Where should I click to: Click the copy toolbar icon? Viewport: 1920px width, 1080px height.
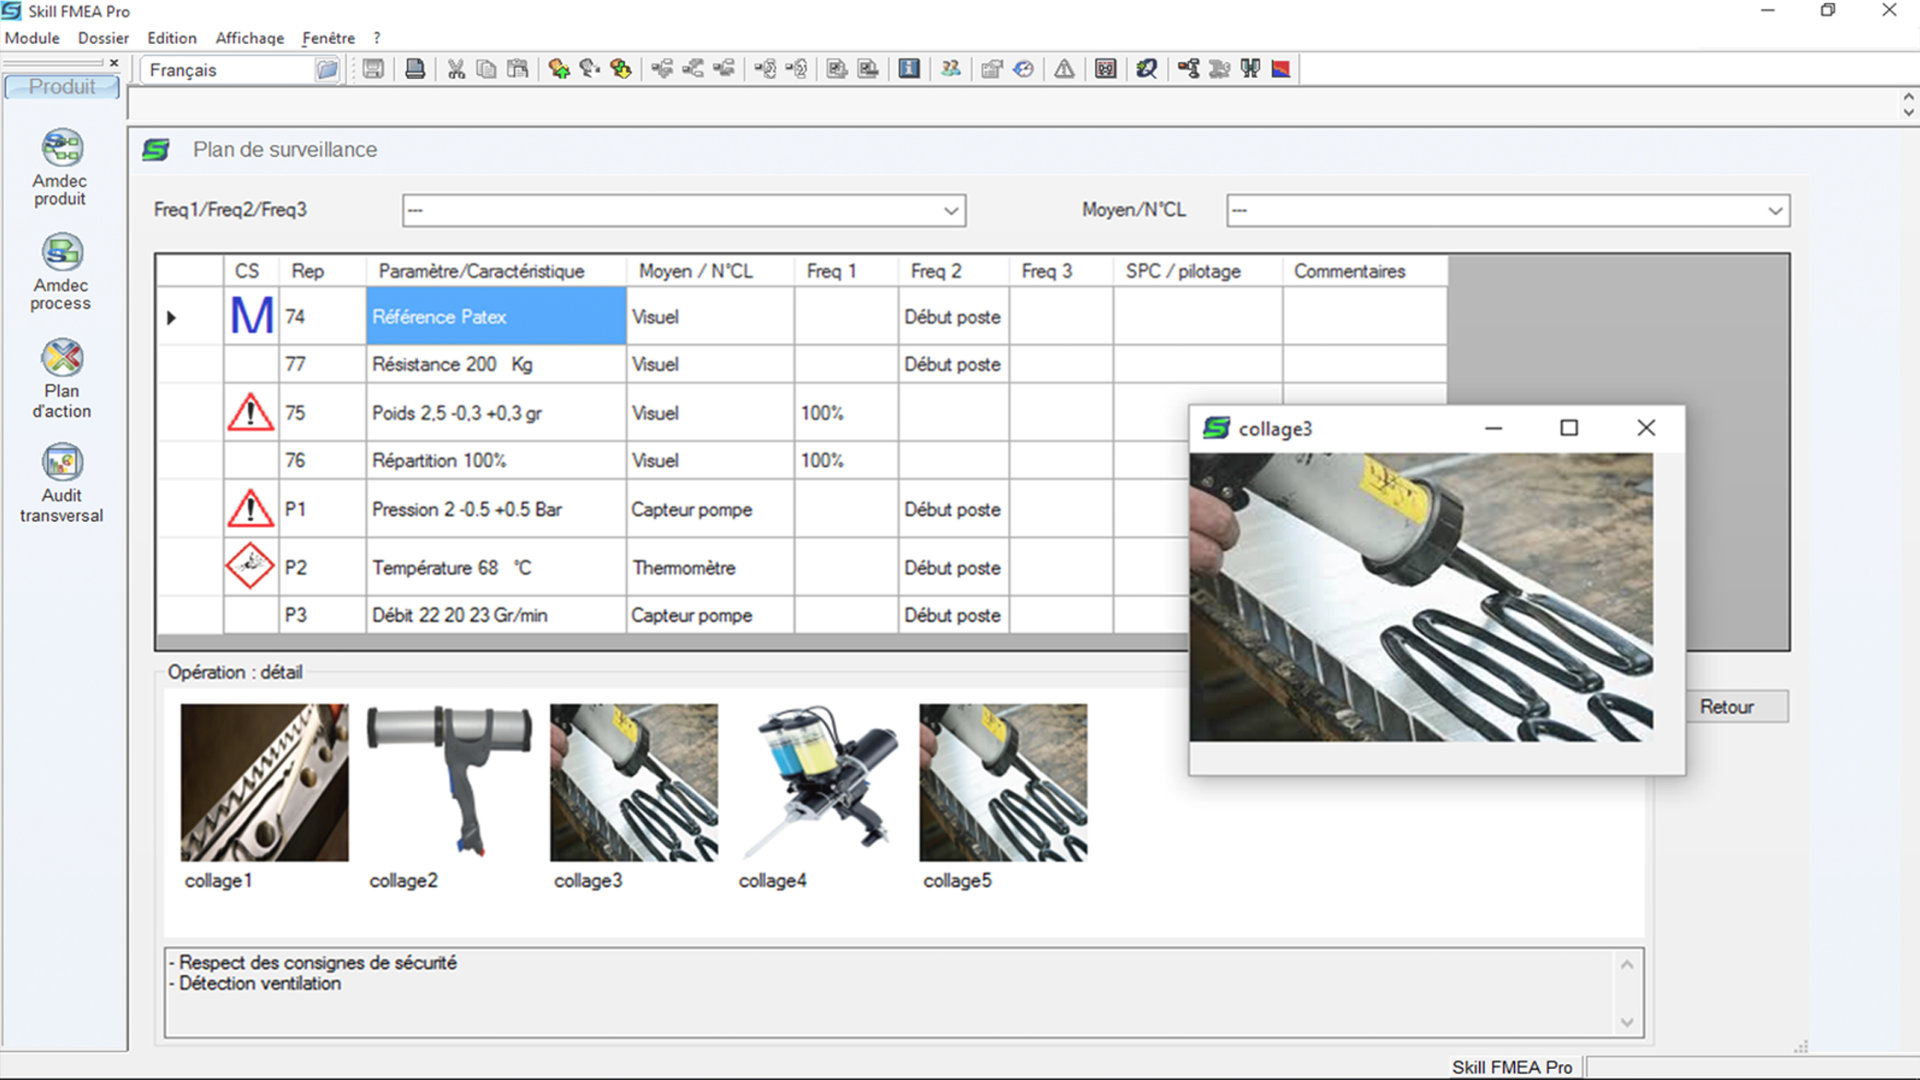point(487,69)
